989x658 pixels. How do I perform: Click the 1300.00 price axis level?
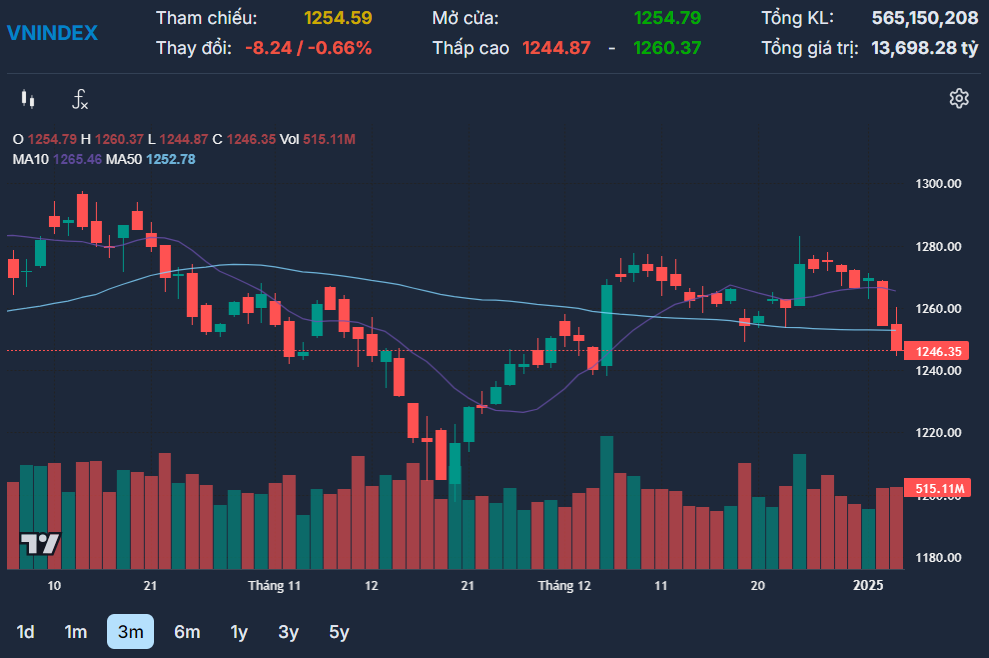(x=938, y=184)
